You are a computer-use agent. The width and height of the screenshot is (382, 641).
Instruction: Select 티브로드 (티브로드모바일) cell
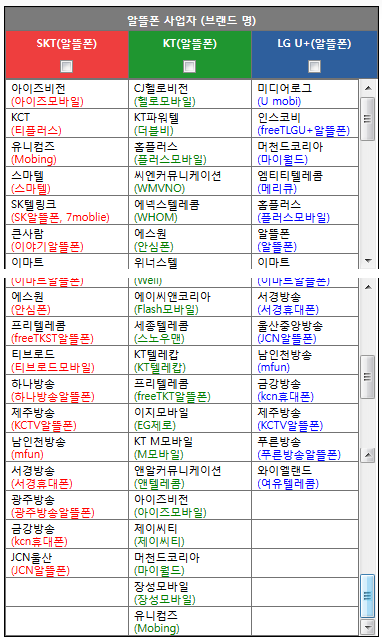pos(67,360)
